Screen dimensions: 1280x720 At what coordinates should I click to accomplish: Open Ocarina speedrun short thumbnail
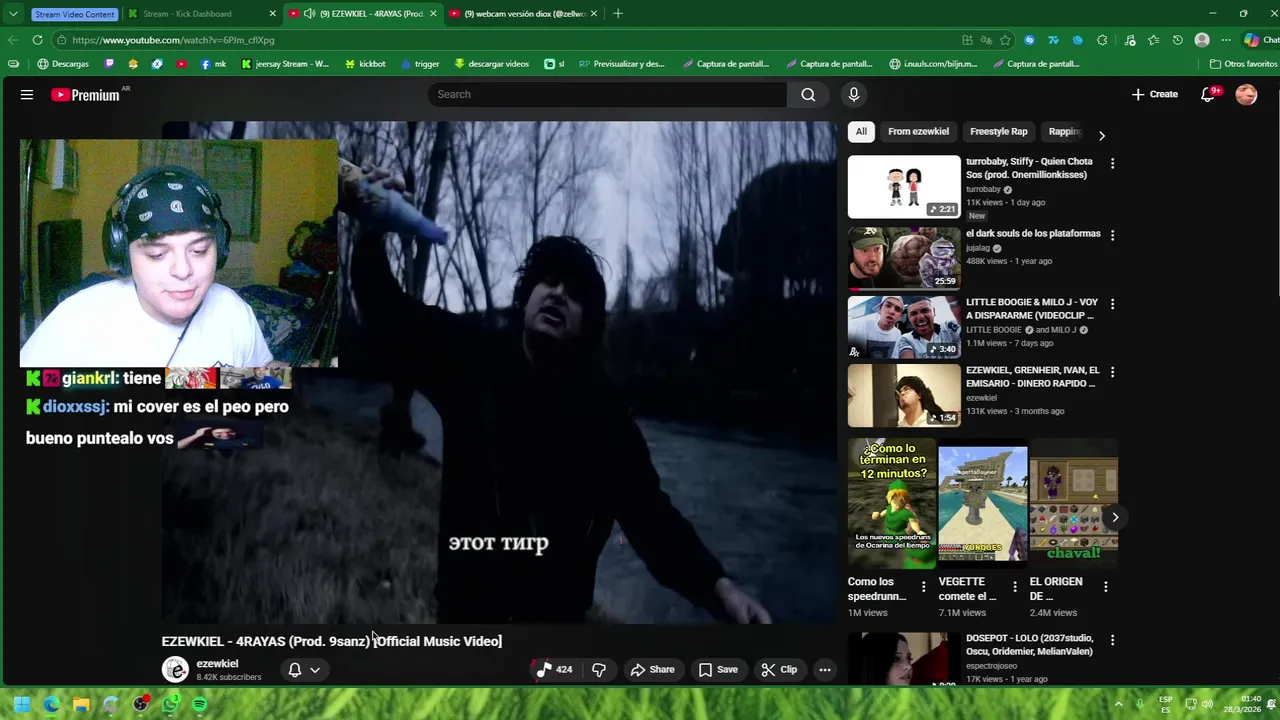pyautogui.click(x=892, y=503)
